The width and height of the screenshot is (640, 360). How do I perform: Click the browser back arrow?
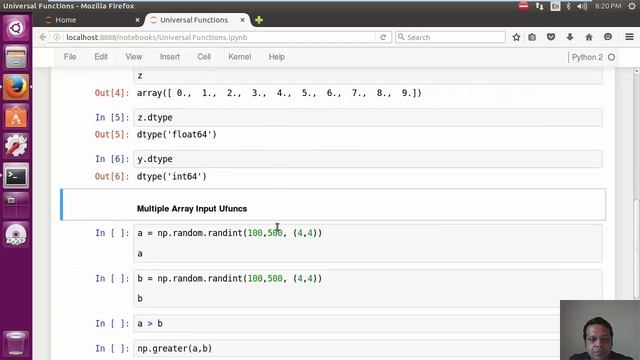click(42, 37)
